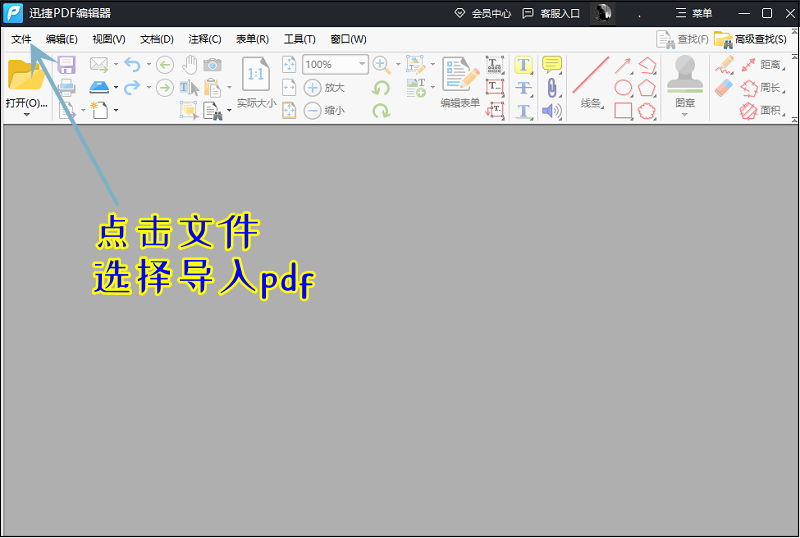
Task: Click the purple Save floppy icon
Action: click(x=66, y=65)
